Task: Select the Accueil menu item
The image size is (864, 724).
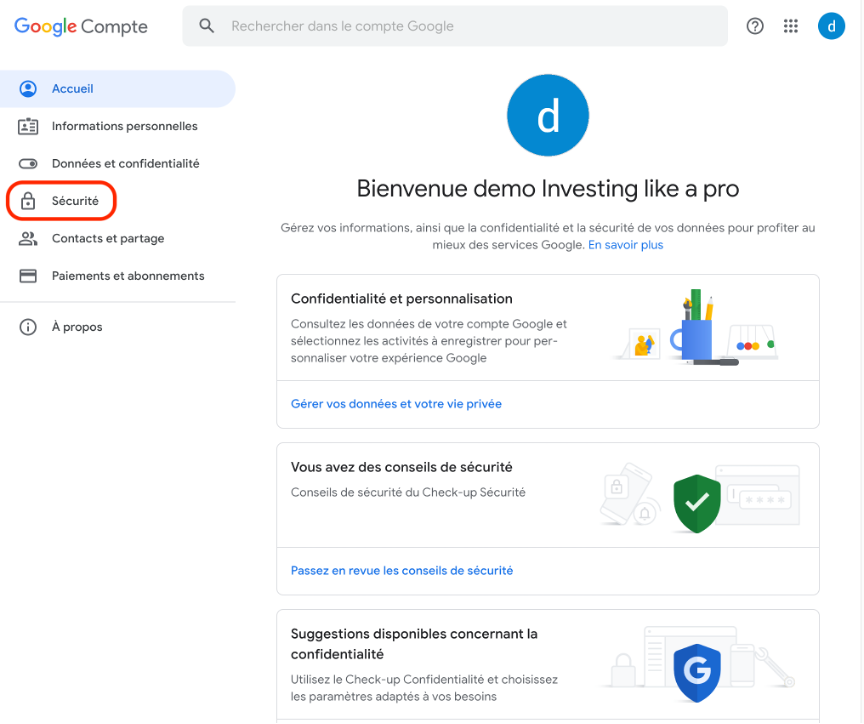Action: click(x=117, y=89)
